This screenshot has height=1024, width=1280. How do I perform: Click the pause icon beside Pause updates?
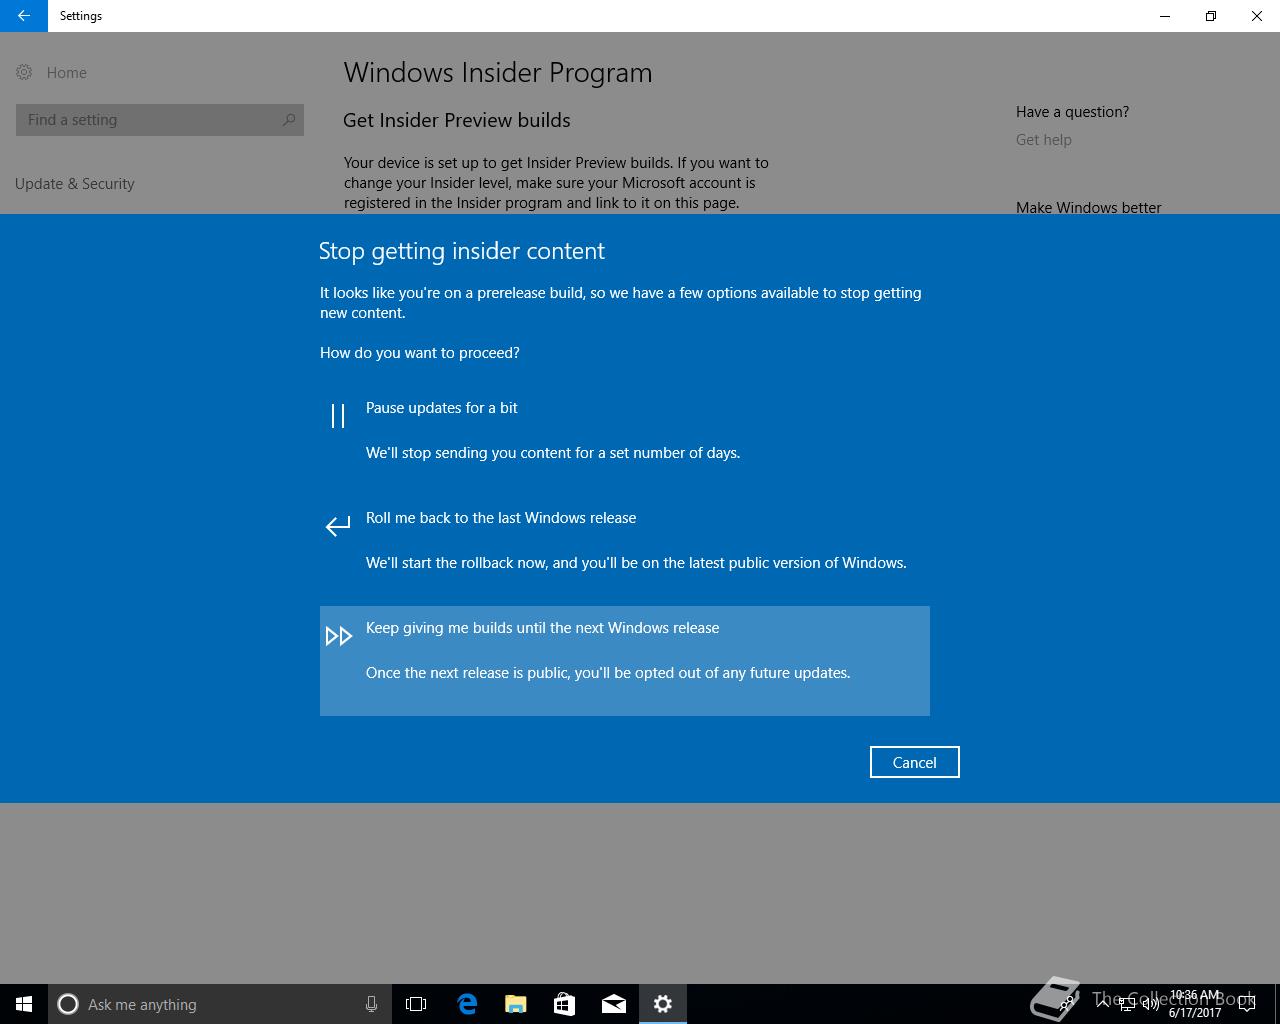[338, 416]
